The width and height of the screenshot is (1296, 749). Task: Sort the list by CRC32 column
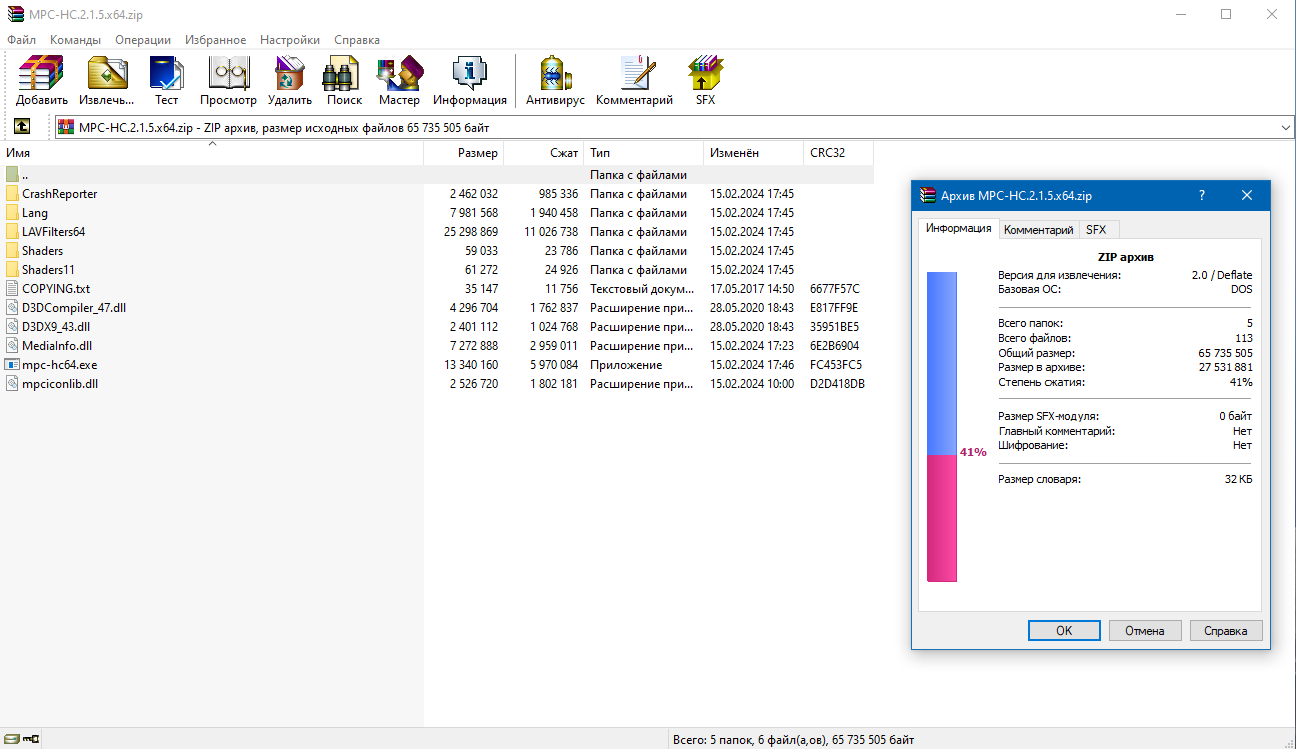pyautogui.click(x=839, y=153)
